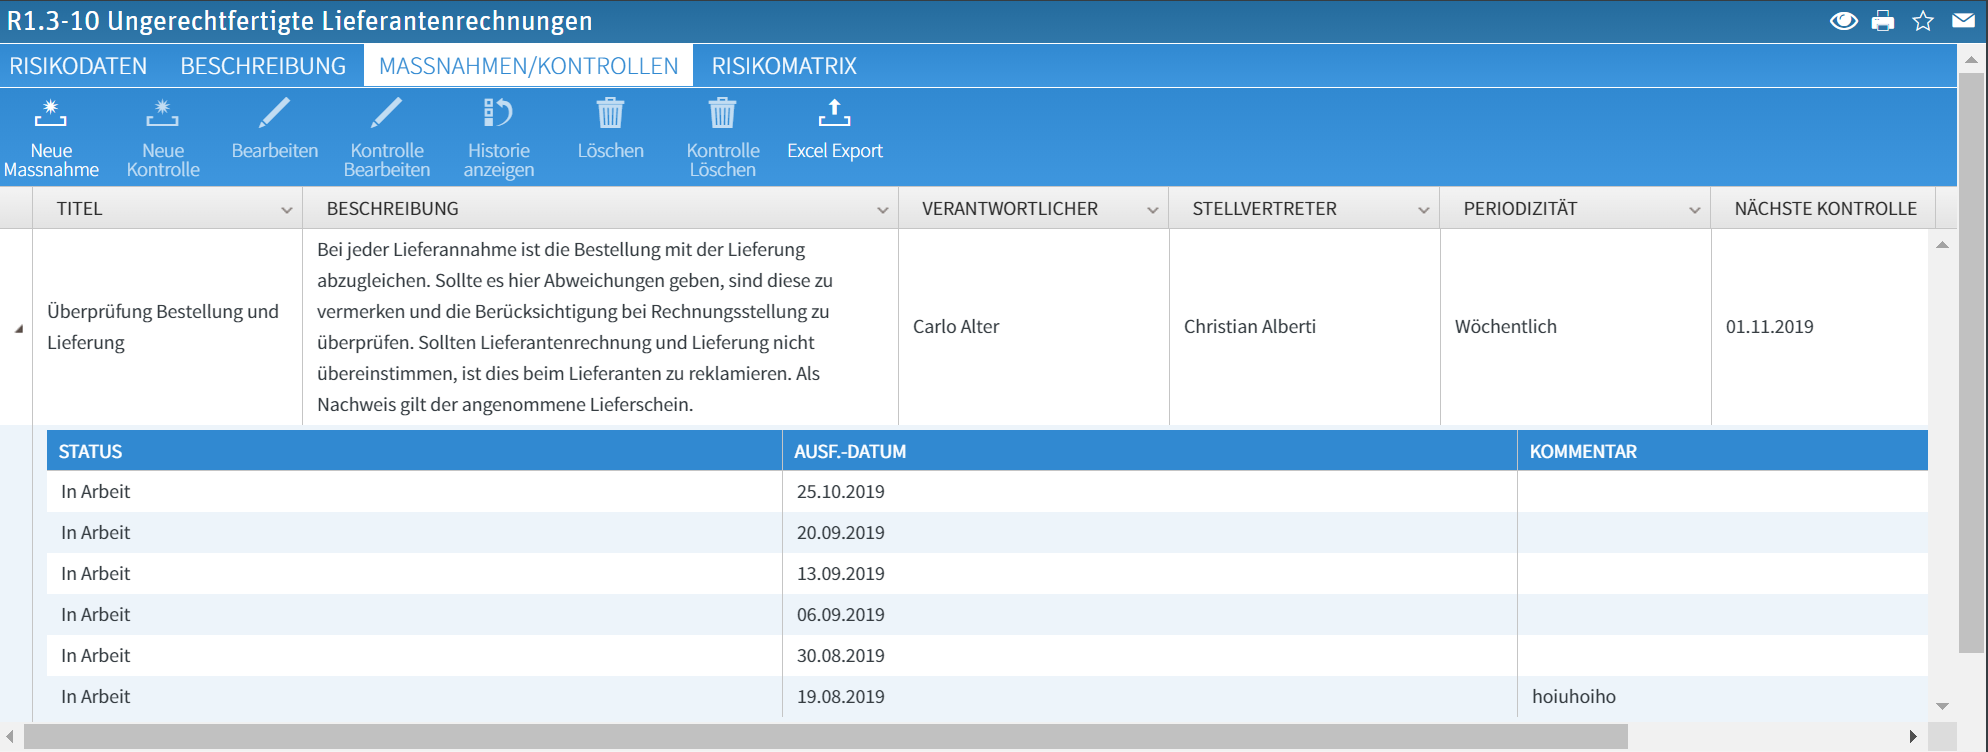Click the Bearbeiten pencil icon
The height and width of the screenshot is (752, 1988).
click(x=274, y=115)
